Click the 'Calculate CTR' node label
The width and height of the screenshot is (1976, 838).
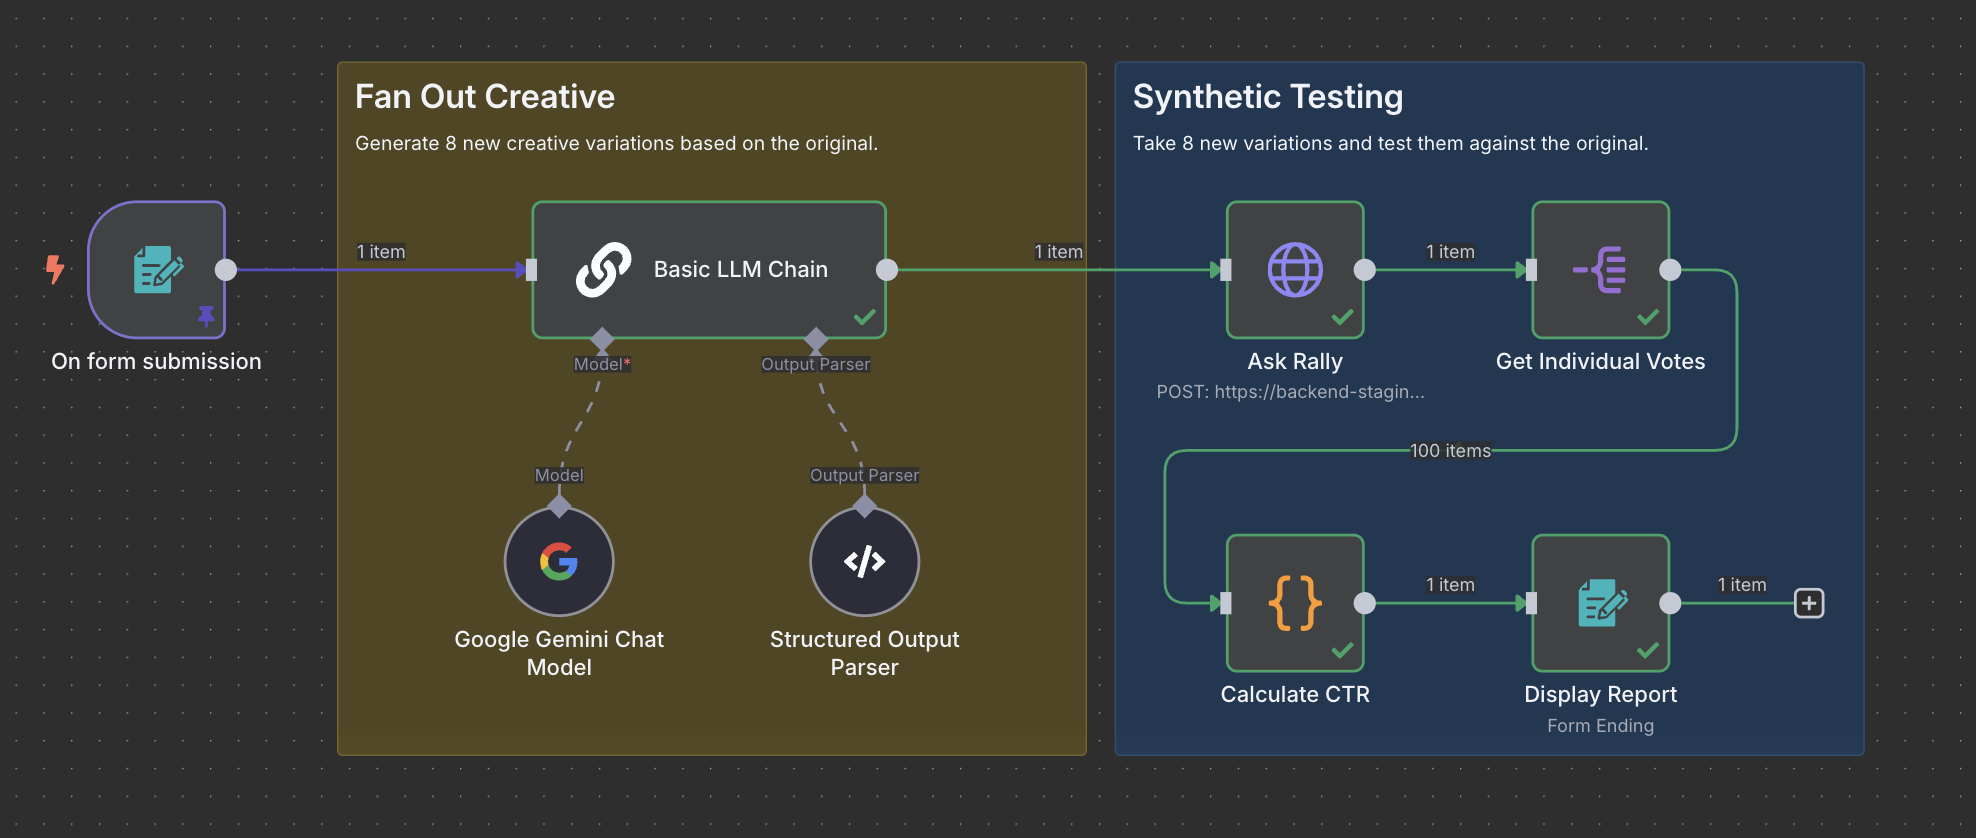coord(1295,694)
